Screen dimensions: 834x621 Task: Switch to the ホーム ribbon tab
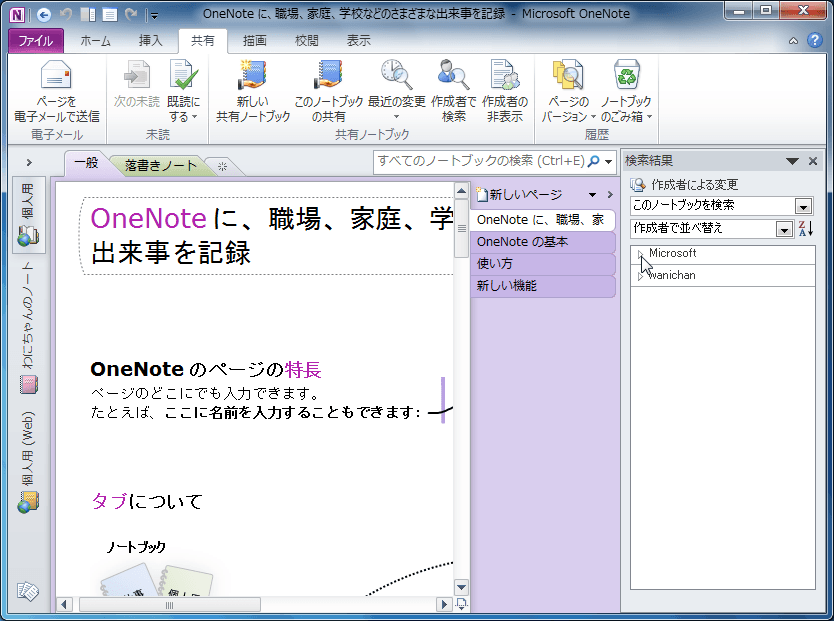(x=95, y=41)
